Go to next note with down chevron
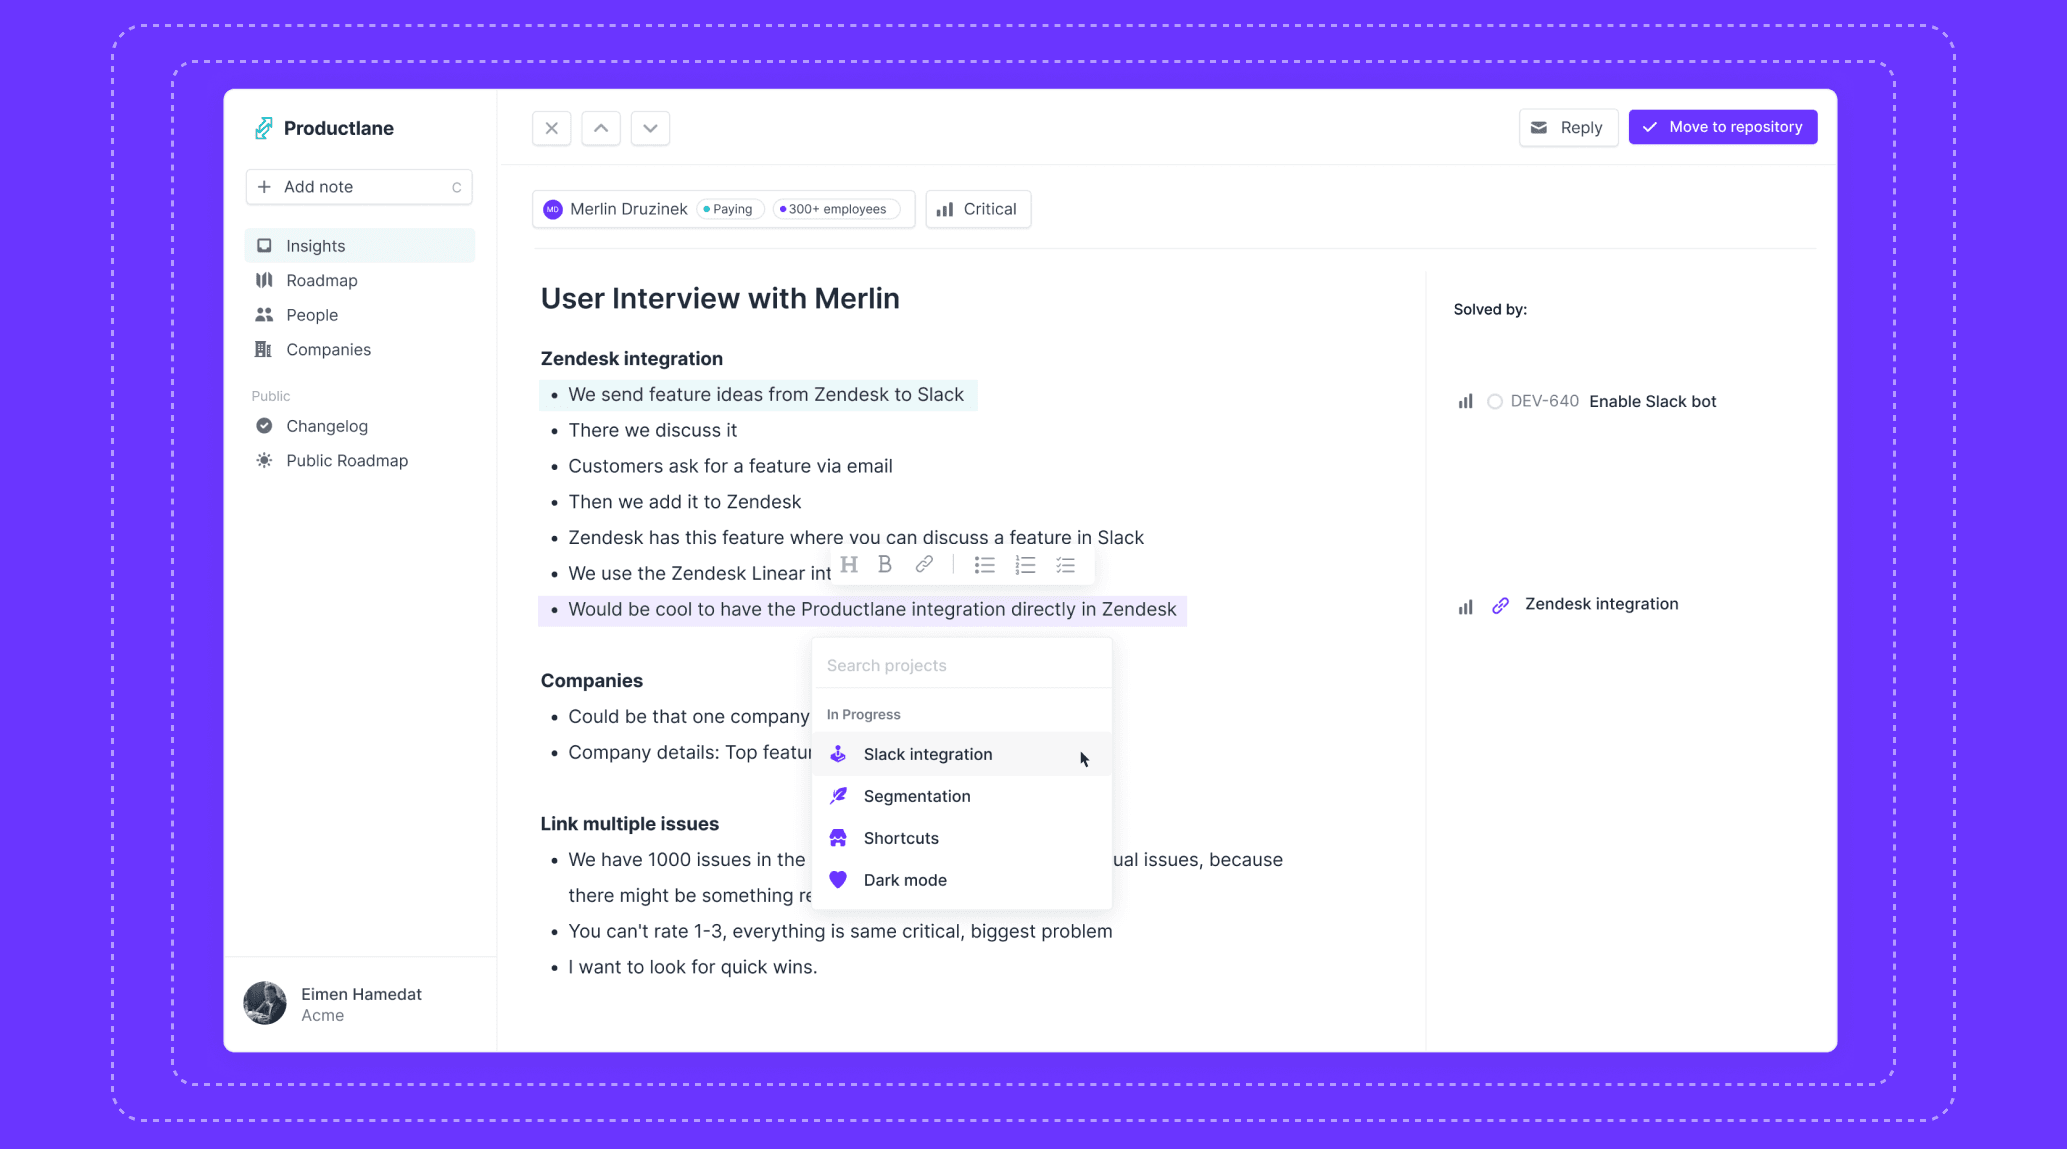This screenshot has width=2067, height=1149. 650,128
